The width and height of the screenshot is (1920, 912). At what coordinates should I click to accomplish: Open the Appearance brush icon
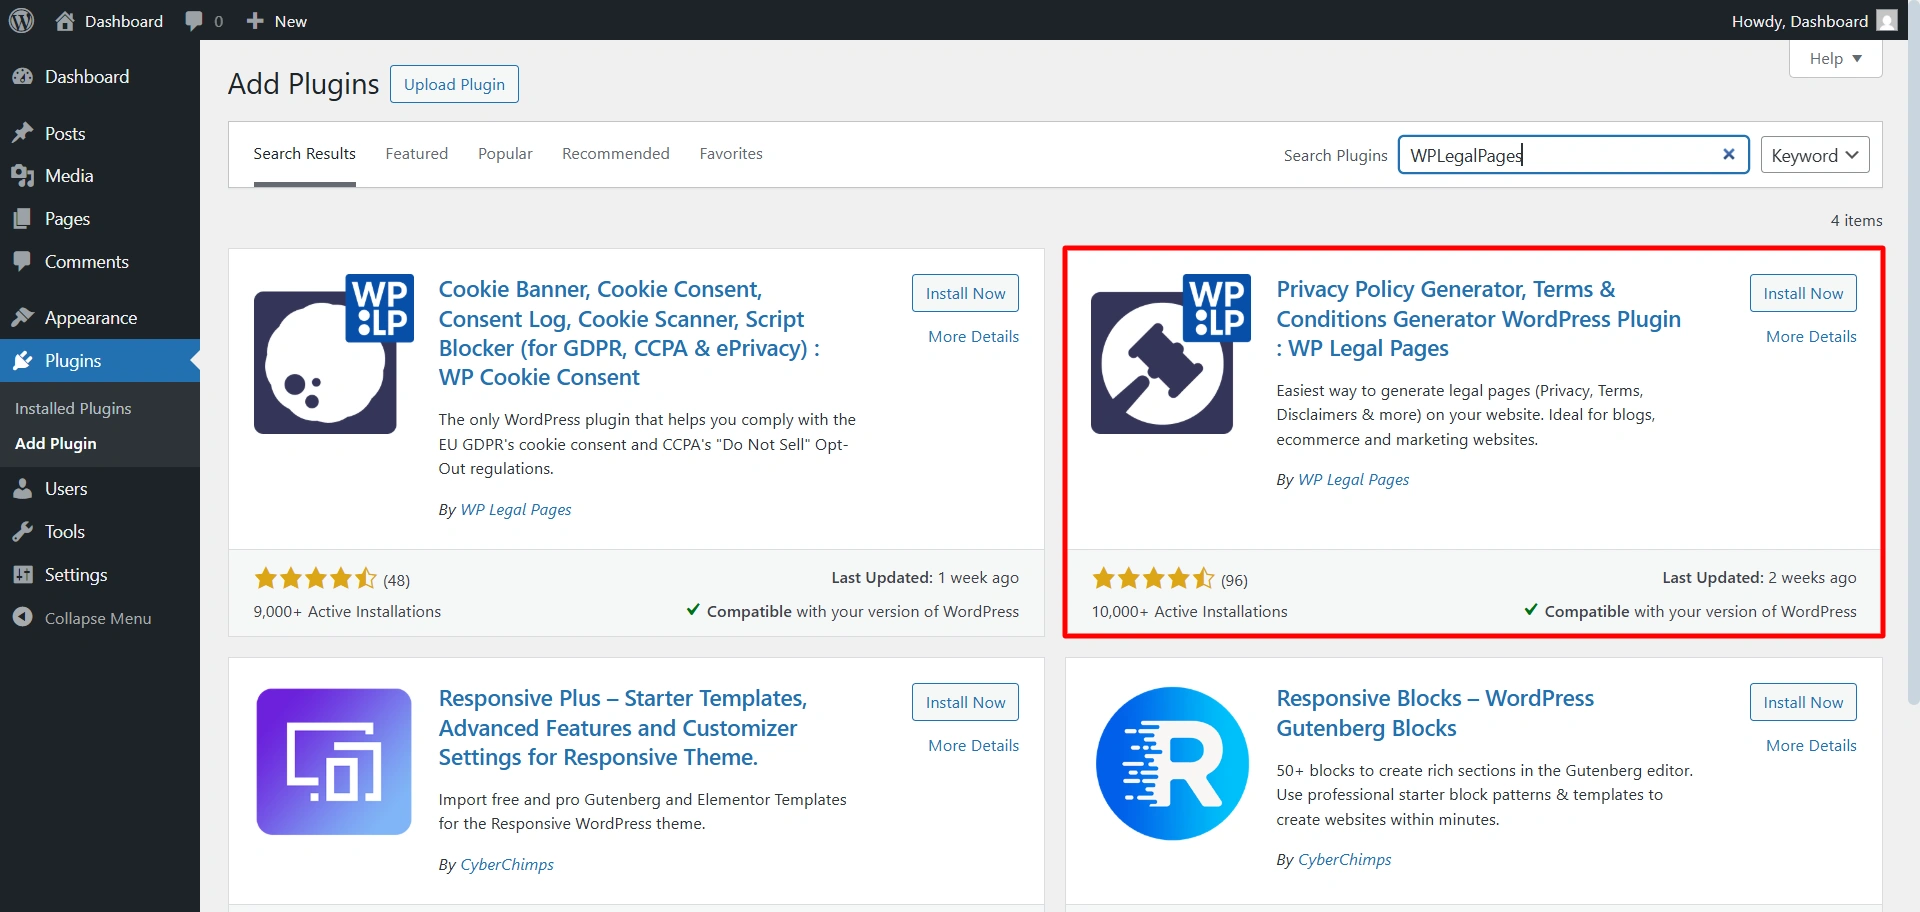[24, 317]
